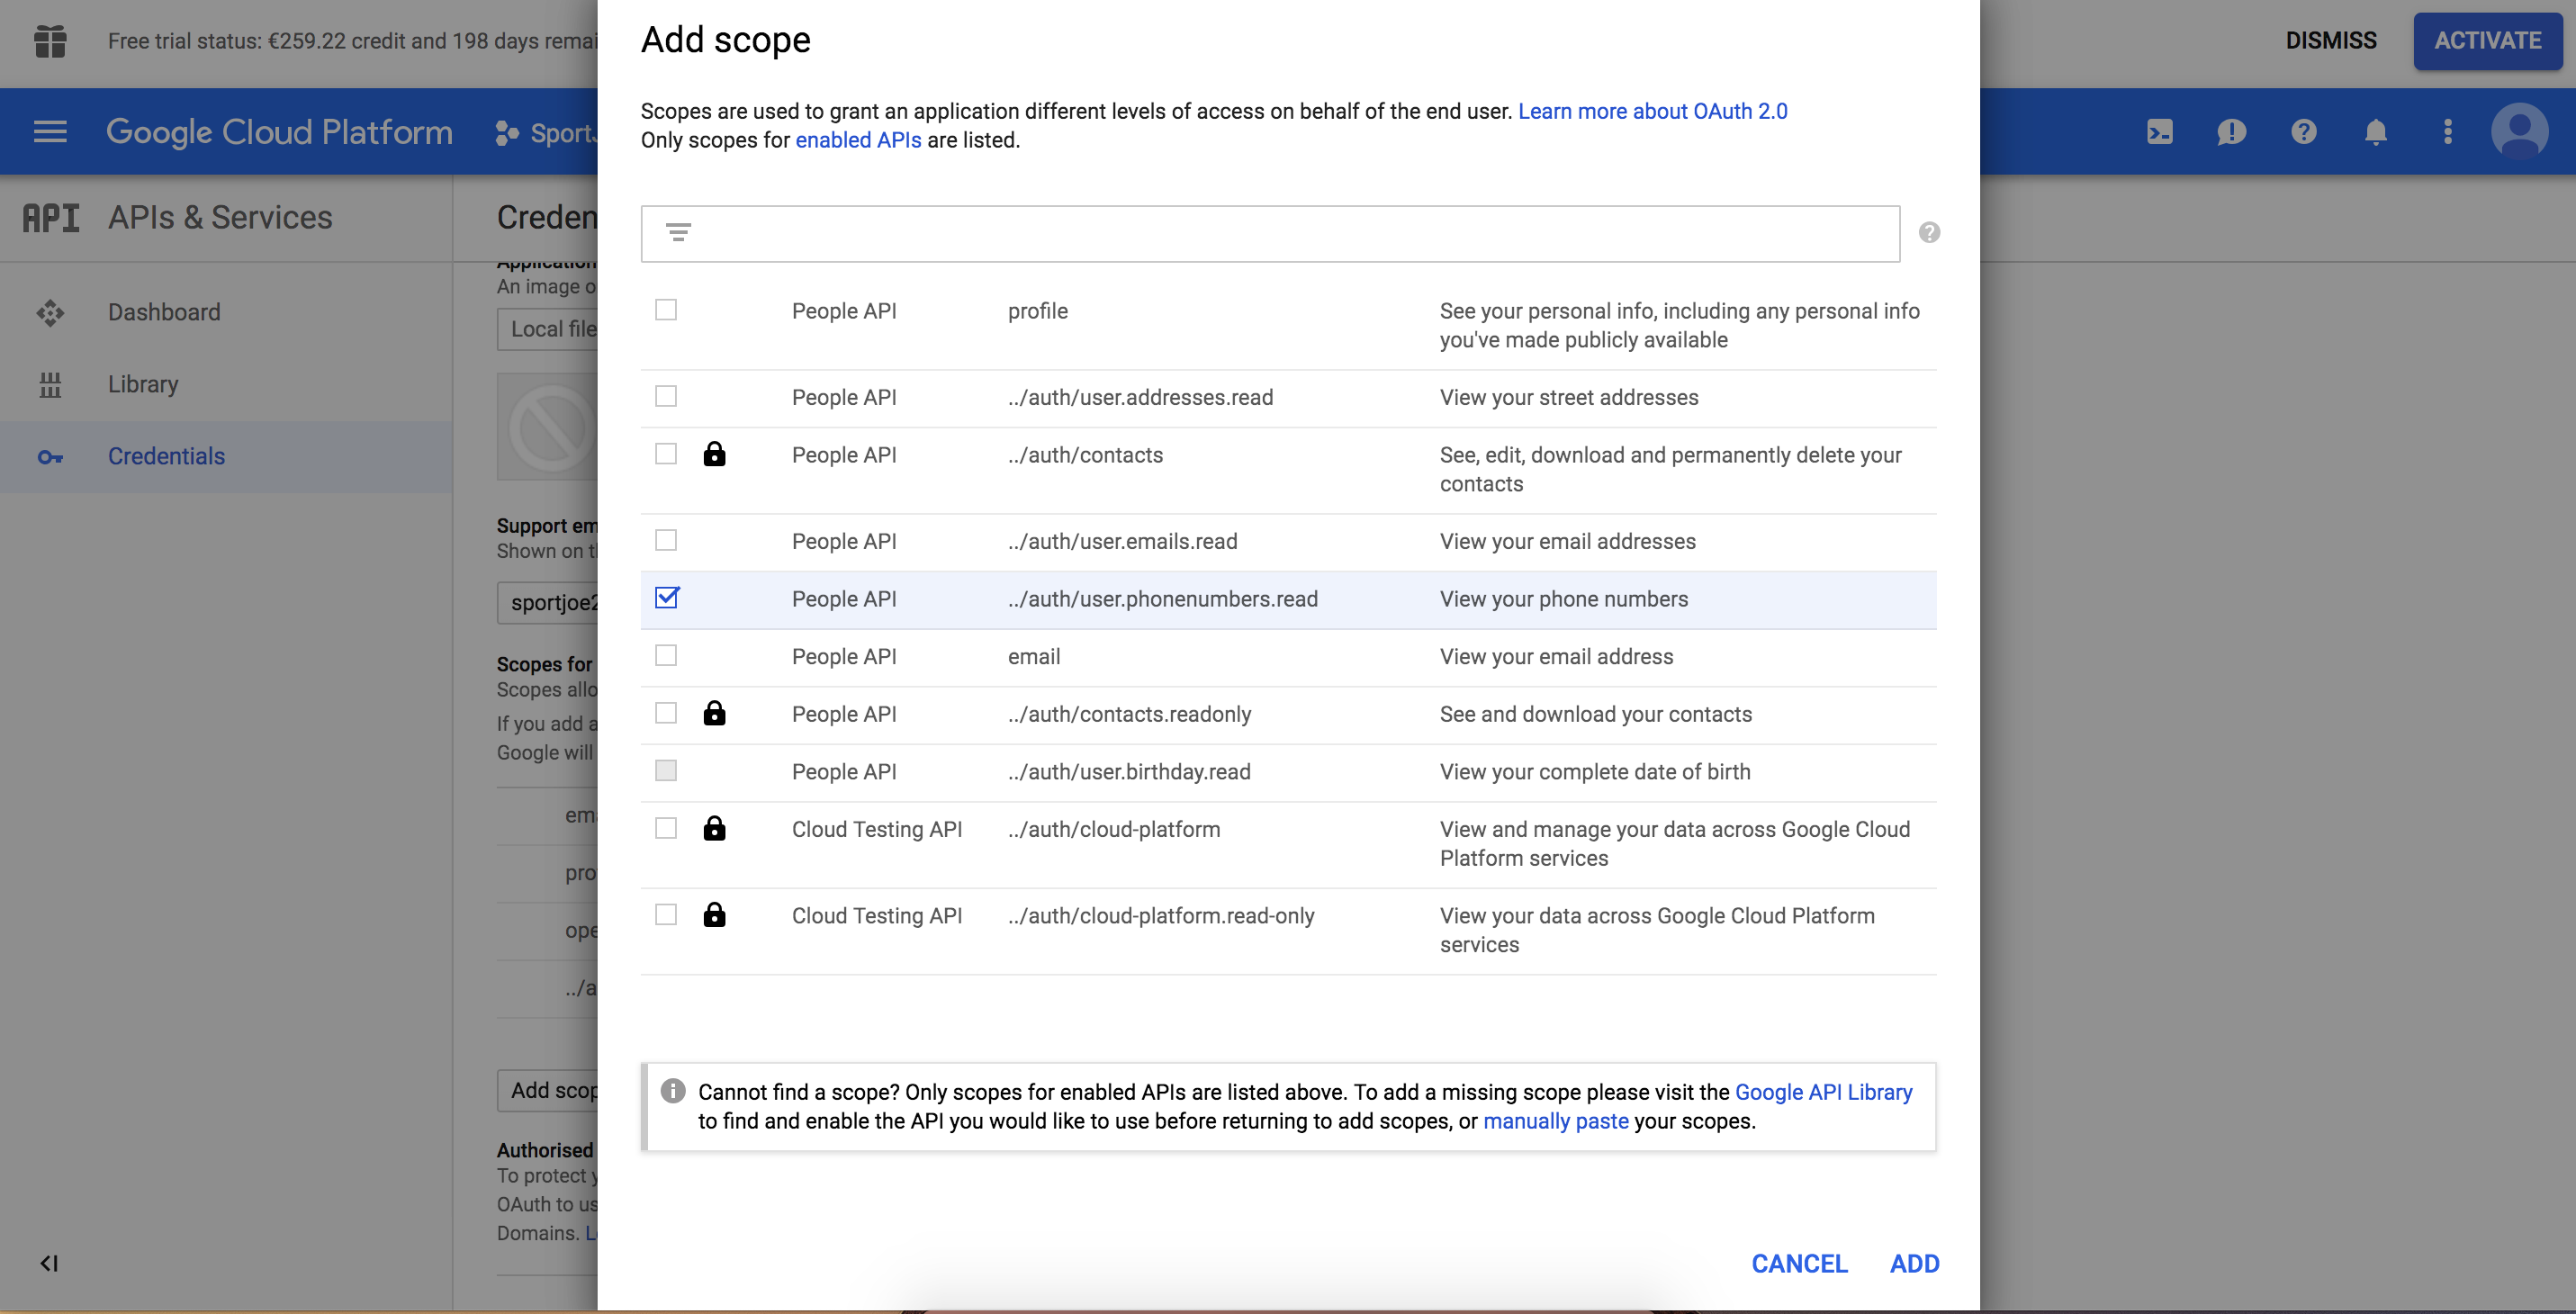This screenshot has width=2576, height=1314.
Task: Click the ../auth/user.emails.read scope text
Action: [x=1122, y=542]
